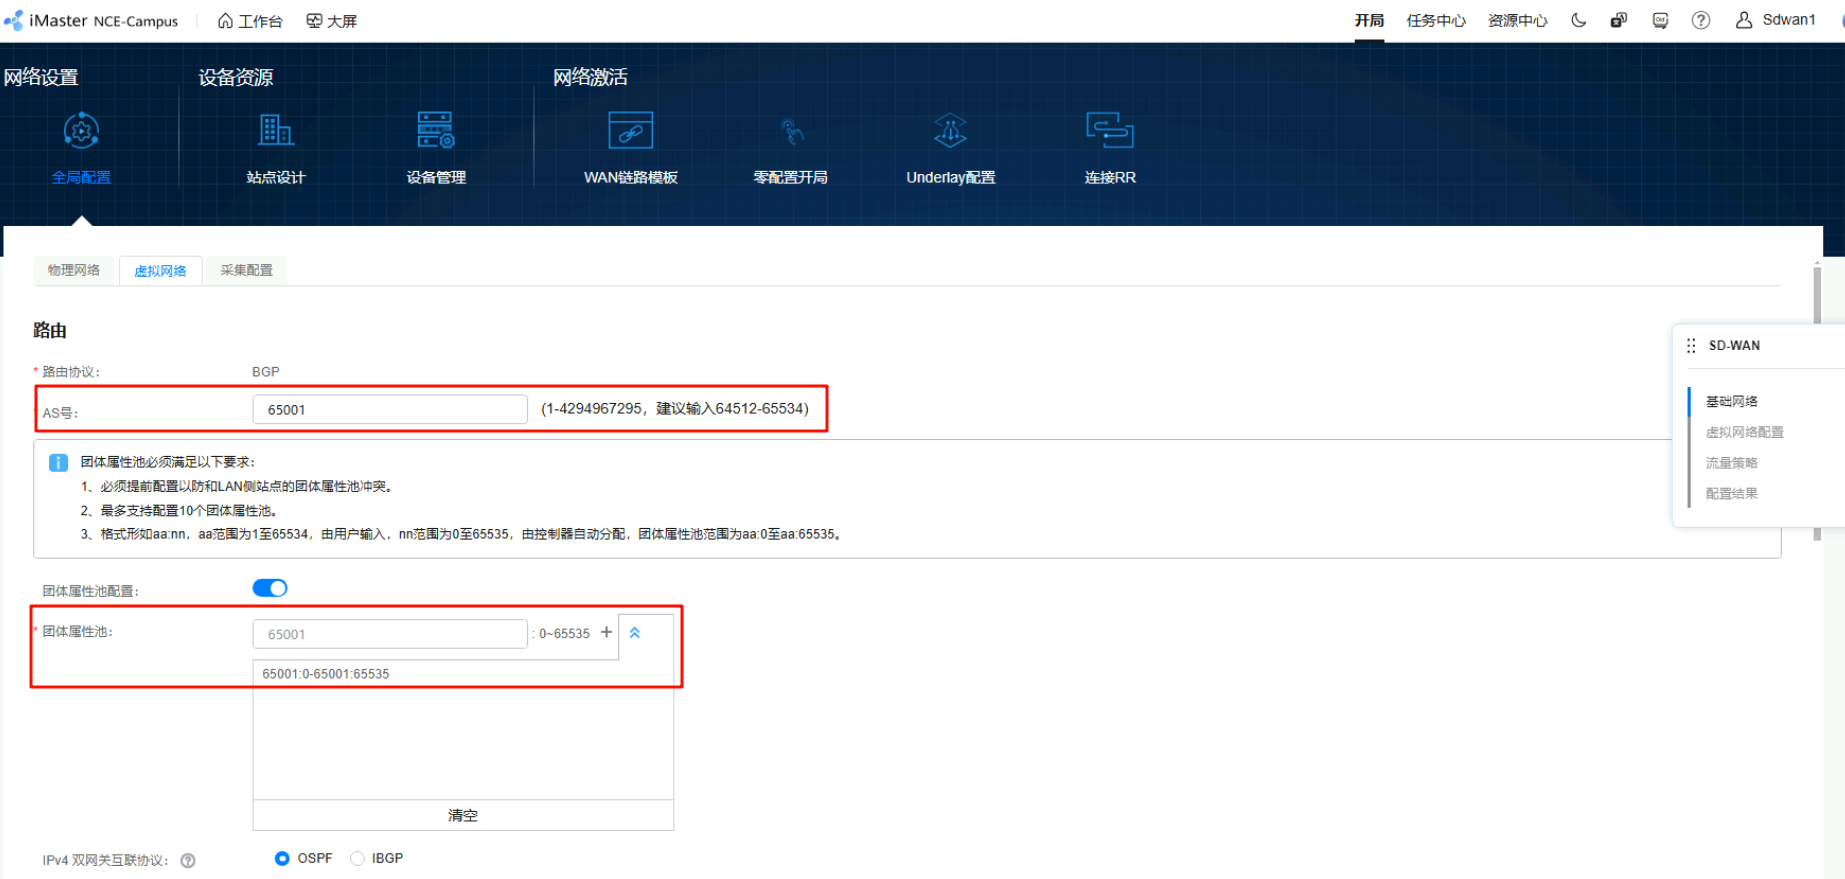The image size is (1845, 879).
Task: Collapse the community pool list with double chevron
Action: [x=635, y=633]
